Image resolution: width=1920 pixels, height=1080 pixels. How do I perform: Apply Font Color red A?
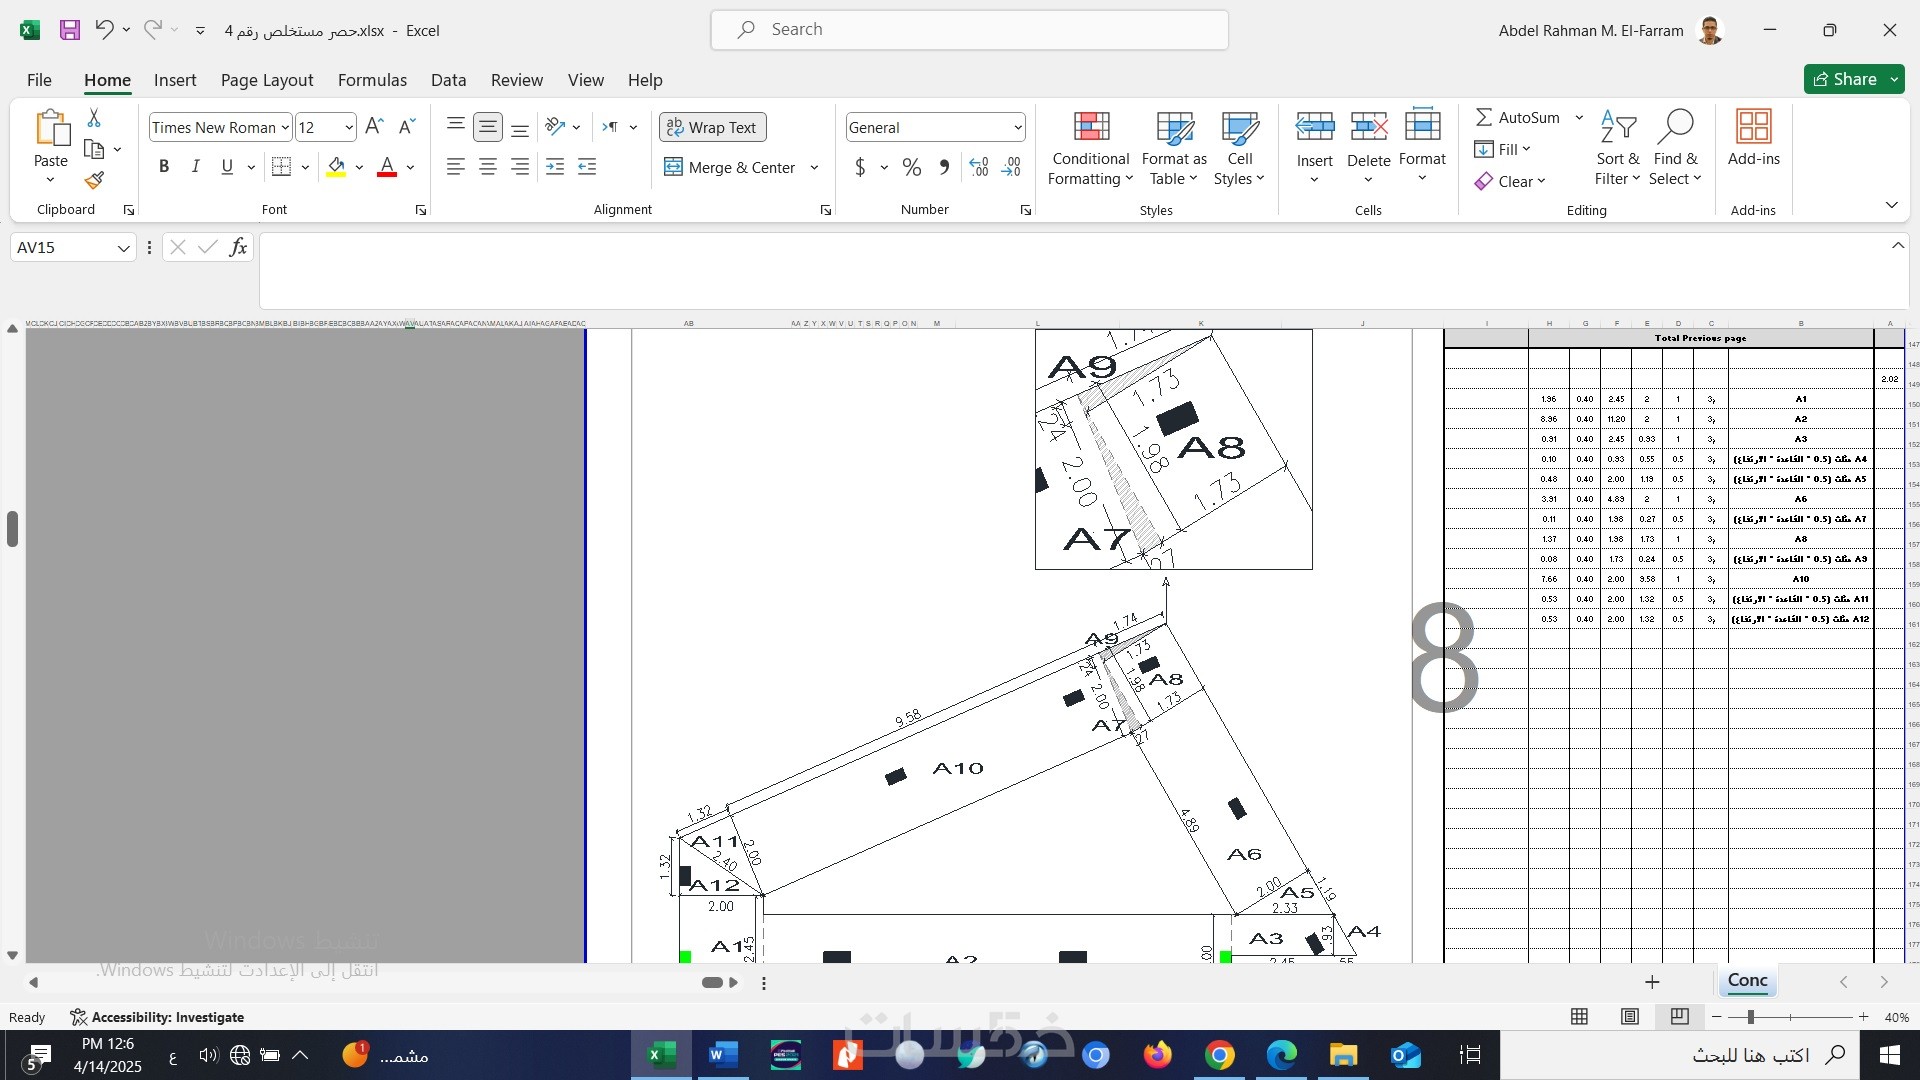coord(387,167)
